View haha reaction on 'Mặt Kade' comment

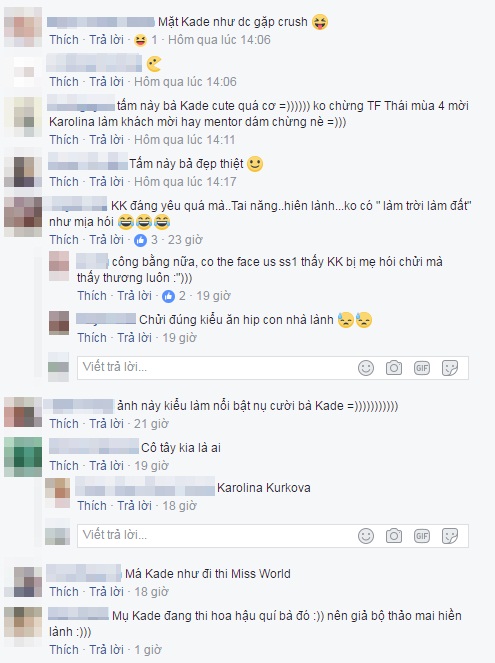tap(145, 40)
